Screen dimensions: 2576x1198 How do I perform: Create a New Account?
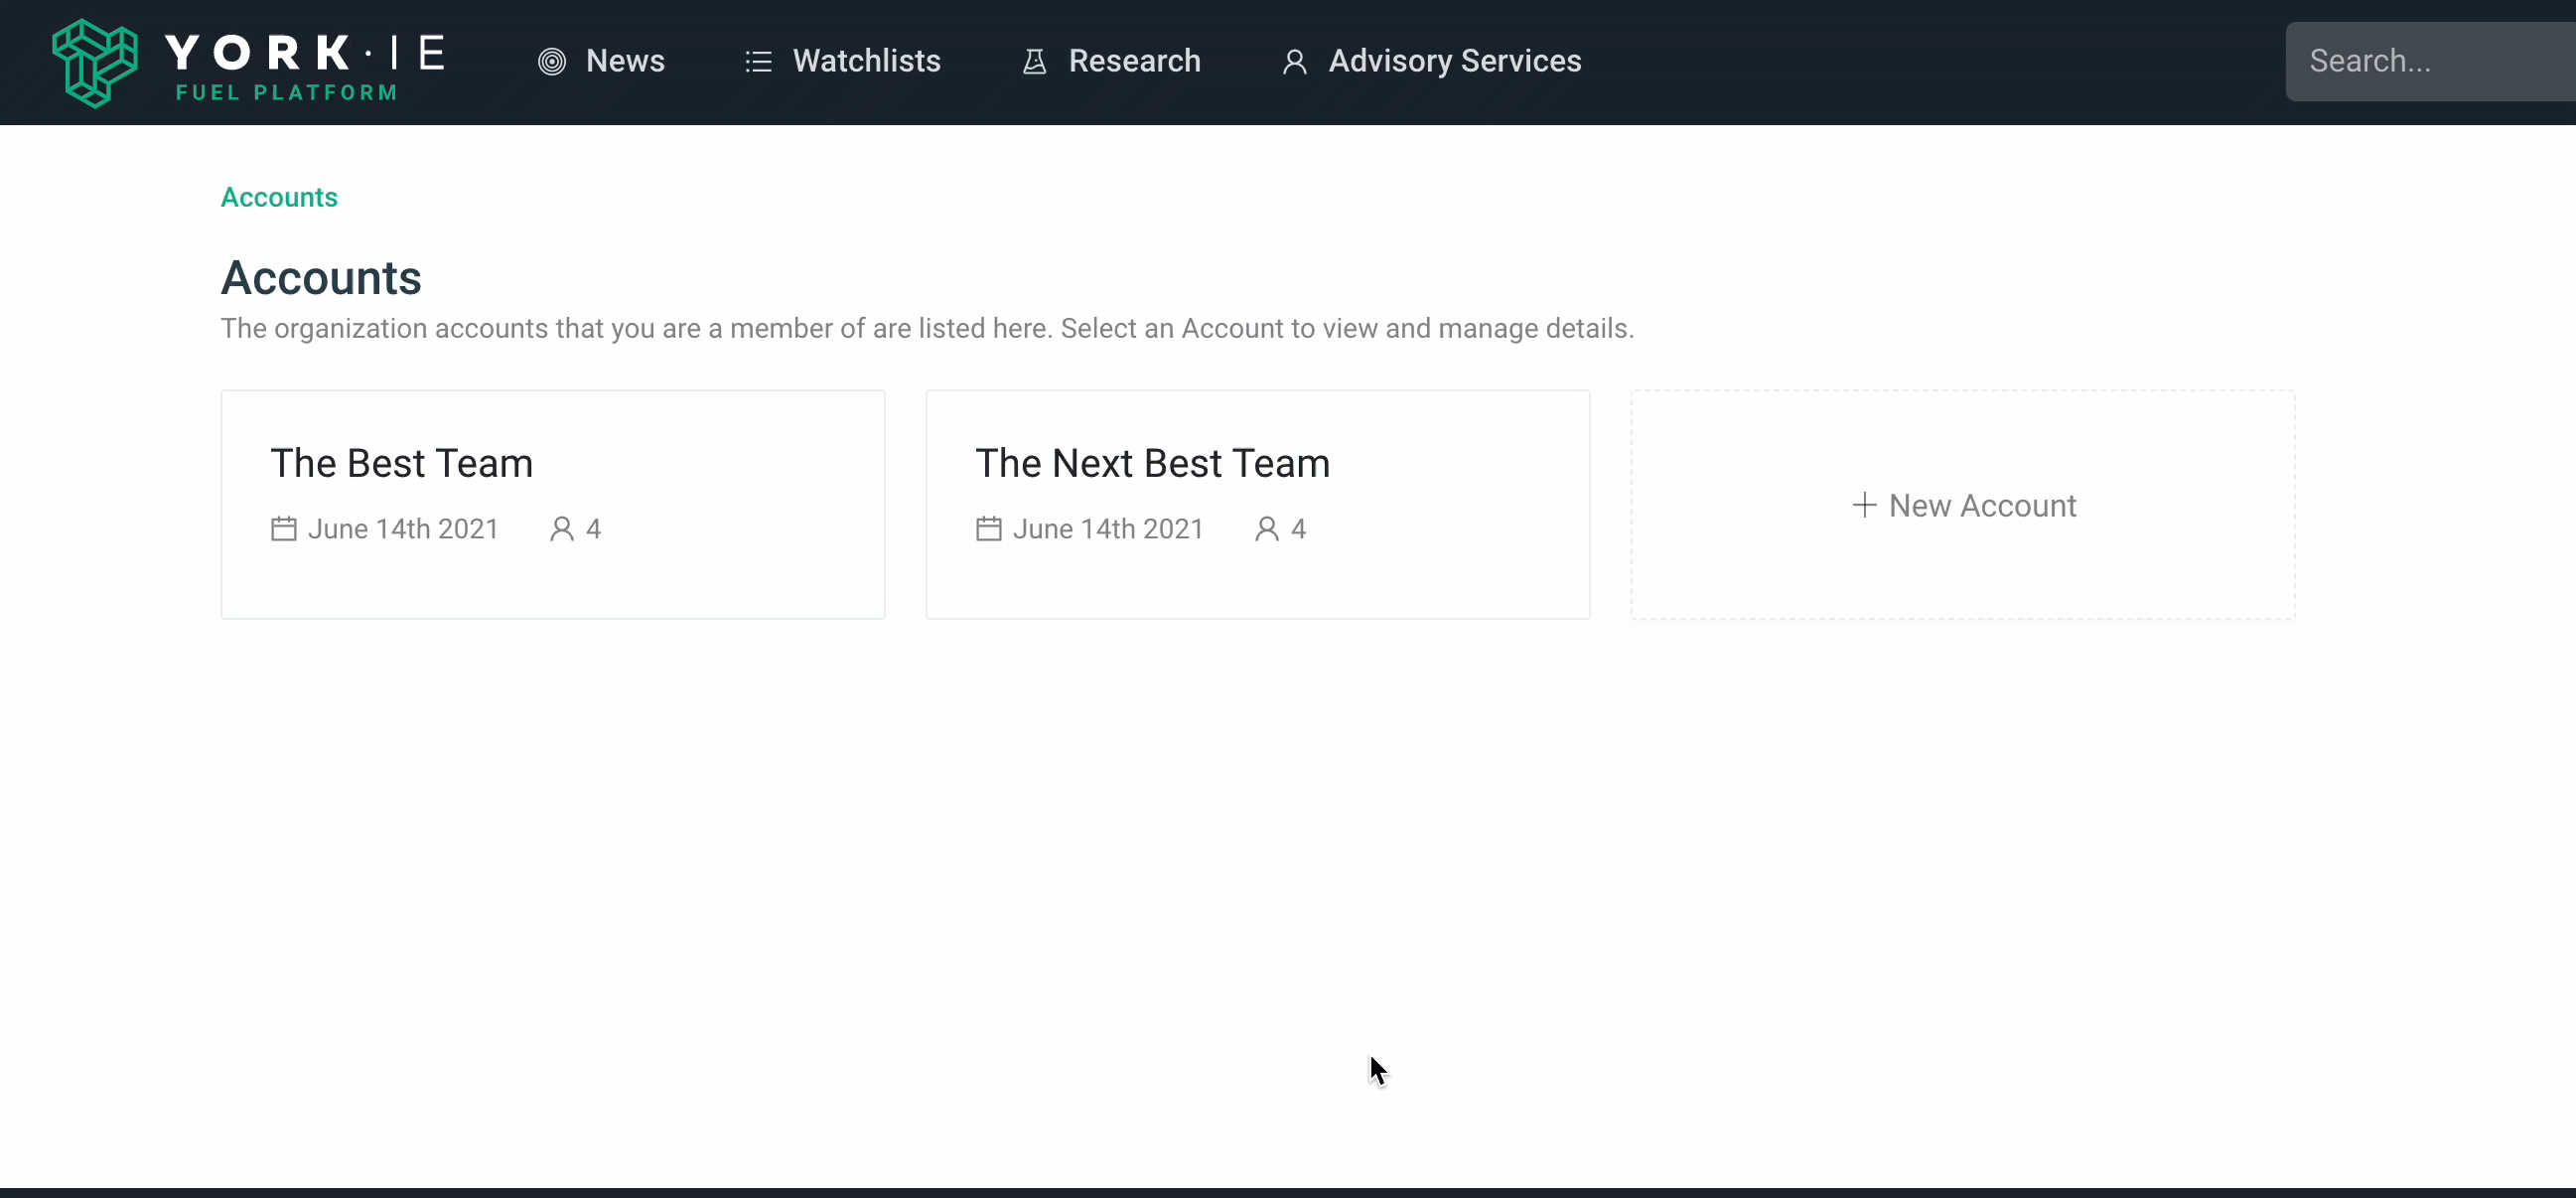coord(1963,505)
